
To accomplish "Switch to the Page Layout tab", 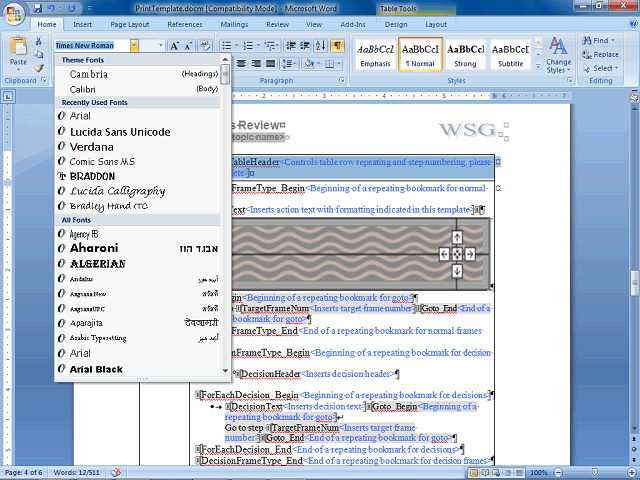I will (130, 24).
